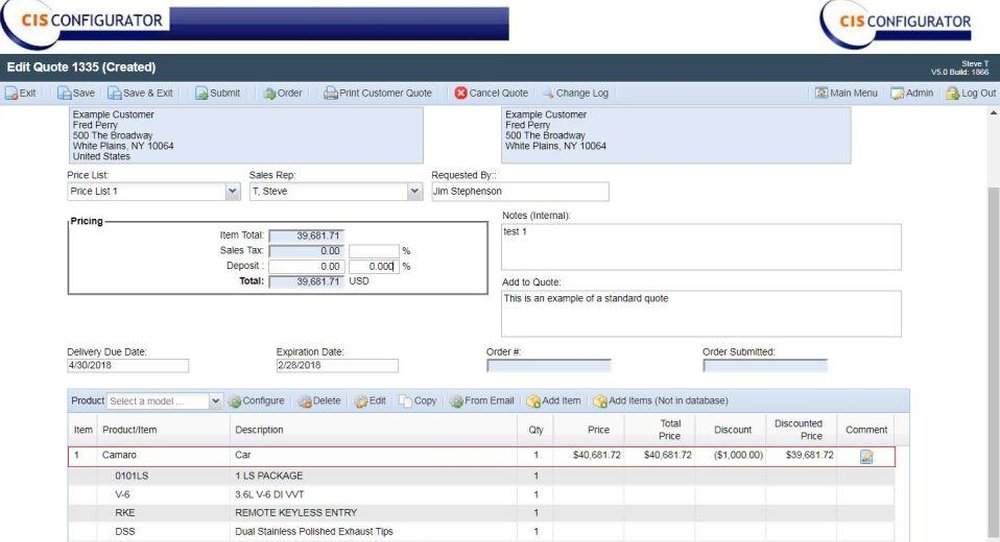This screenshot has width=1000, height=542.
Task: Click the Discount column header
Action: click(x=732, y=430)
